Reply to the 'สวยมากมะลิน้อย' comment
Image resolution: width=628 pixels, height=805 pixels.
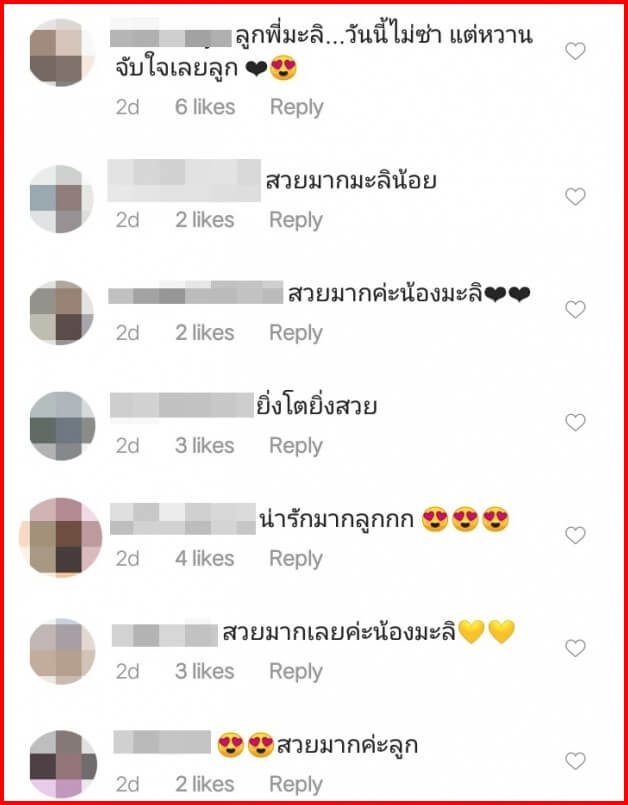tap(296, 220)
